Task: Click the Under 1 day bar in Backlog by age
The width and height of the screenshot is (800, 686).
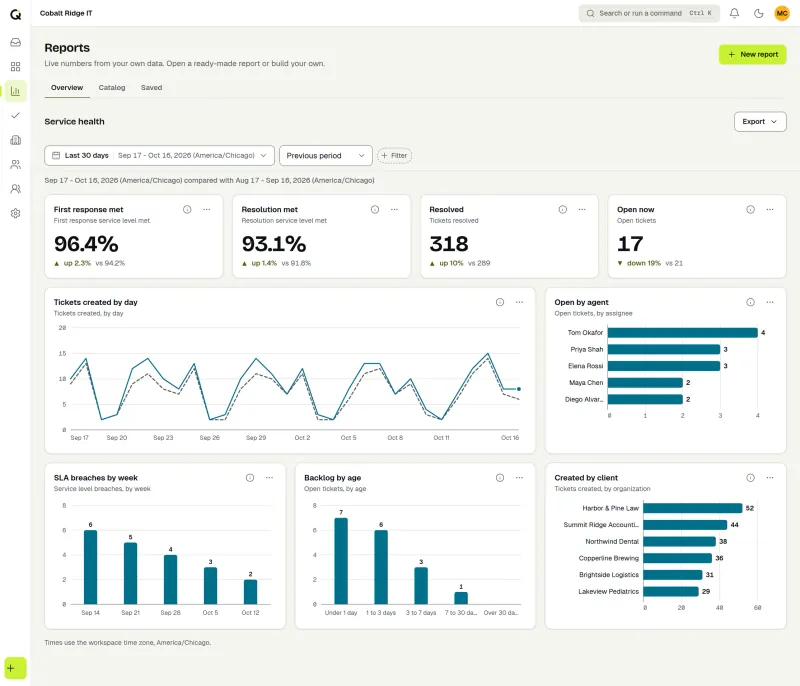Action: pos(341,561)
